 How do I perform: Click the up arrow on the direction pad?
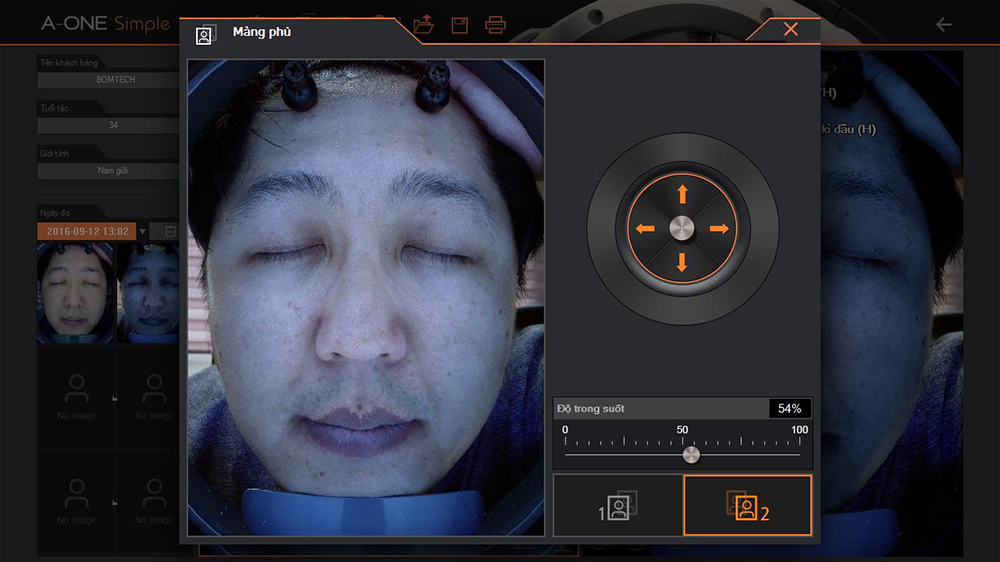click(x=682, y=194)
